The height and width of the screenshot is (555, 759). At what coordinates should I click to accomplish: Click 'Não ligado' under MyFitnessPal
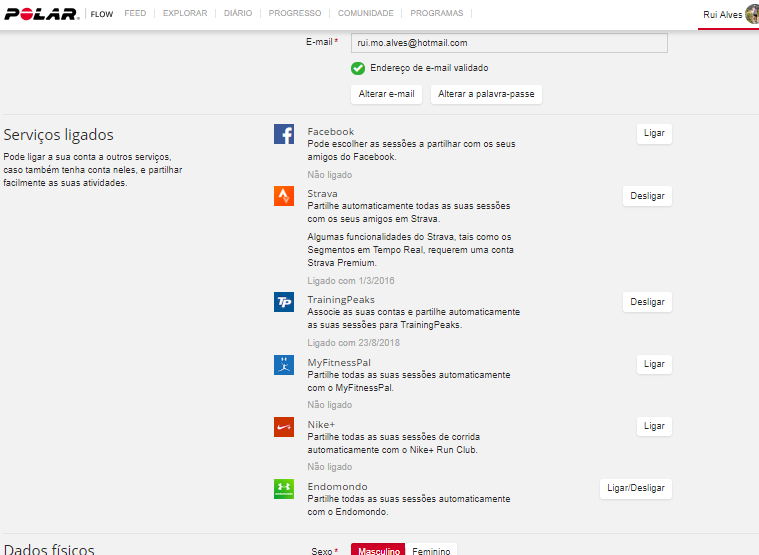pos(330,405)
